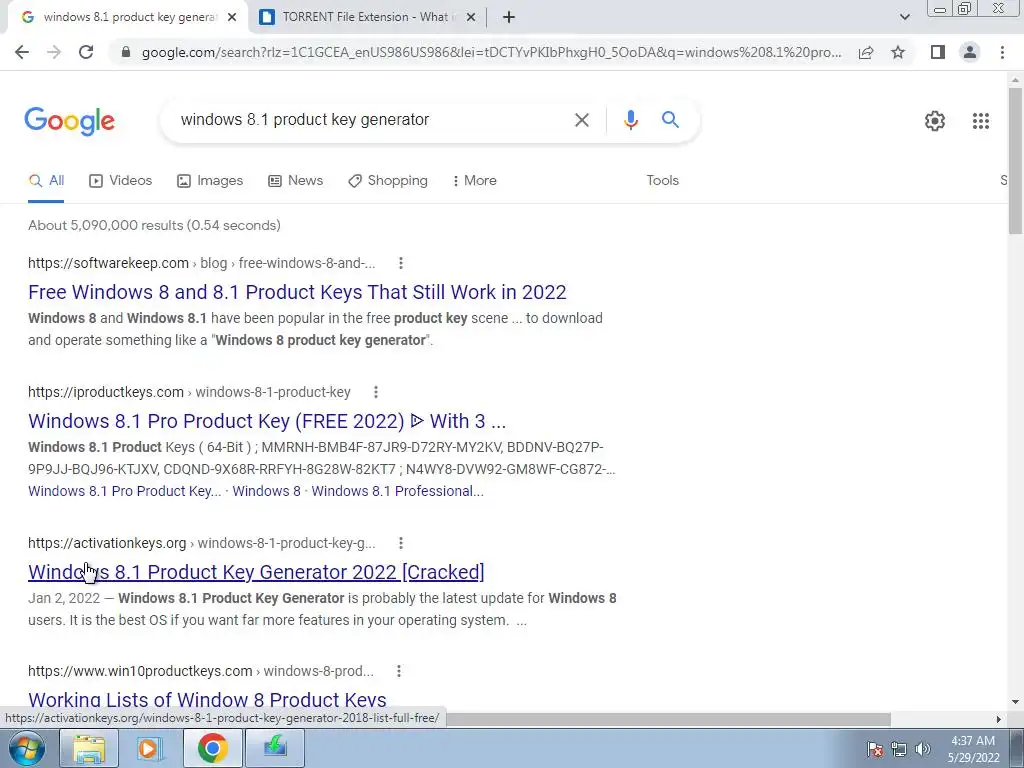Screen dimensions: 1024x768
Task: Follow the Windows 8.1 Pro Product Key... sitelink
Action: pyautogui.click(x=125, y=491)
